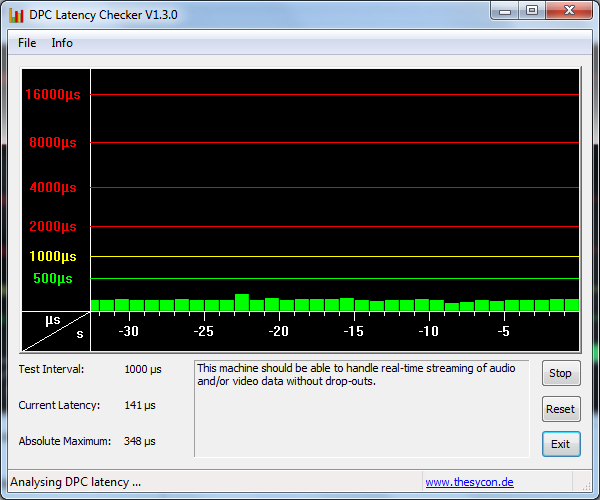Click the 2000µs axis label
Screen dimensions: 600x500
(x=53, y=226)
